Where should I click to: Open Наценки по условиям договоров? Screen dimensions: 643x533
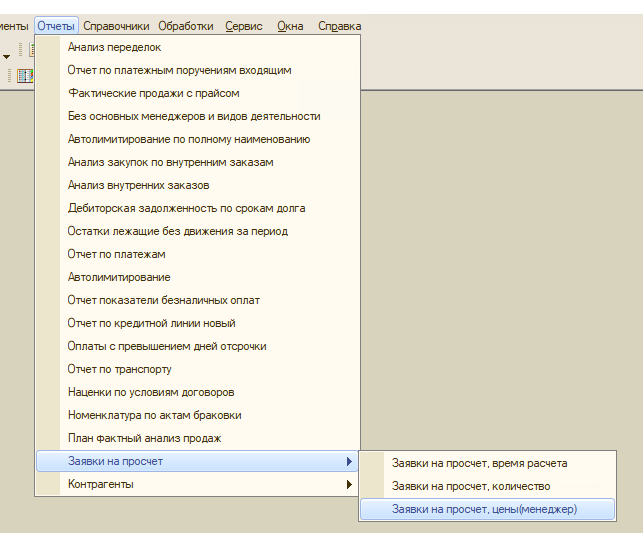198,392
